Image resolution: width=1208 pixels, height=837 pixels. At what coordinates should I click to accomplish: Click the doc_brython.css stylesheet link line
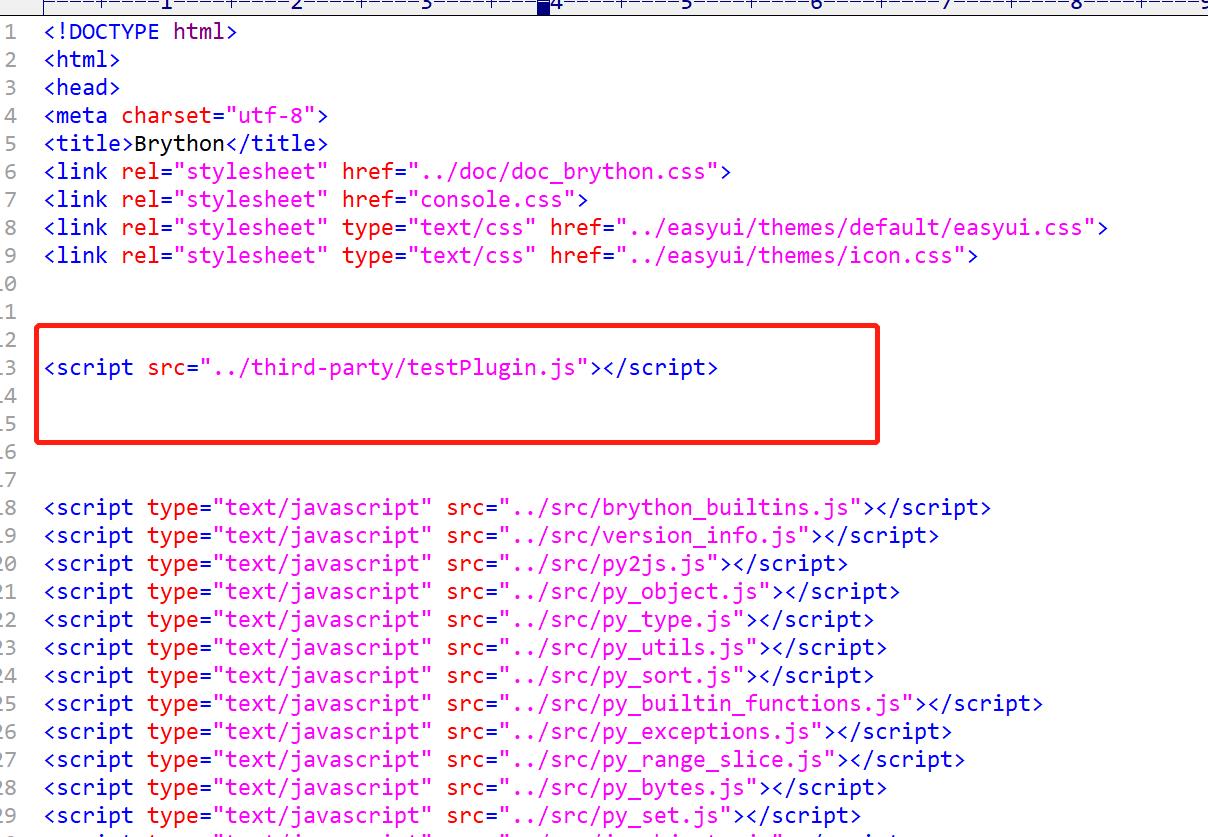pos(388,172)
